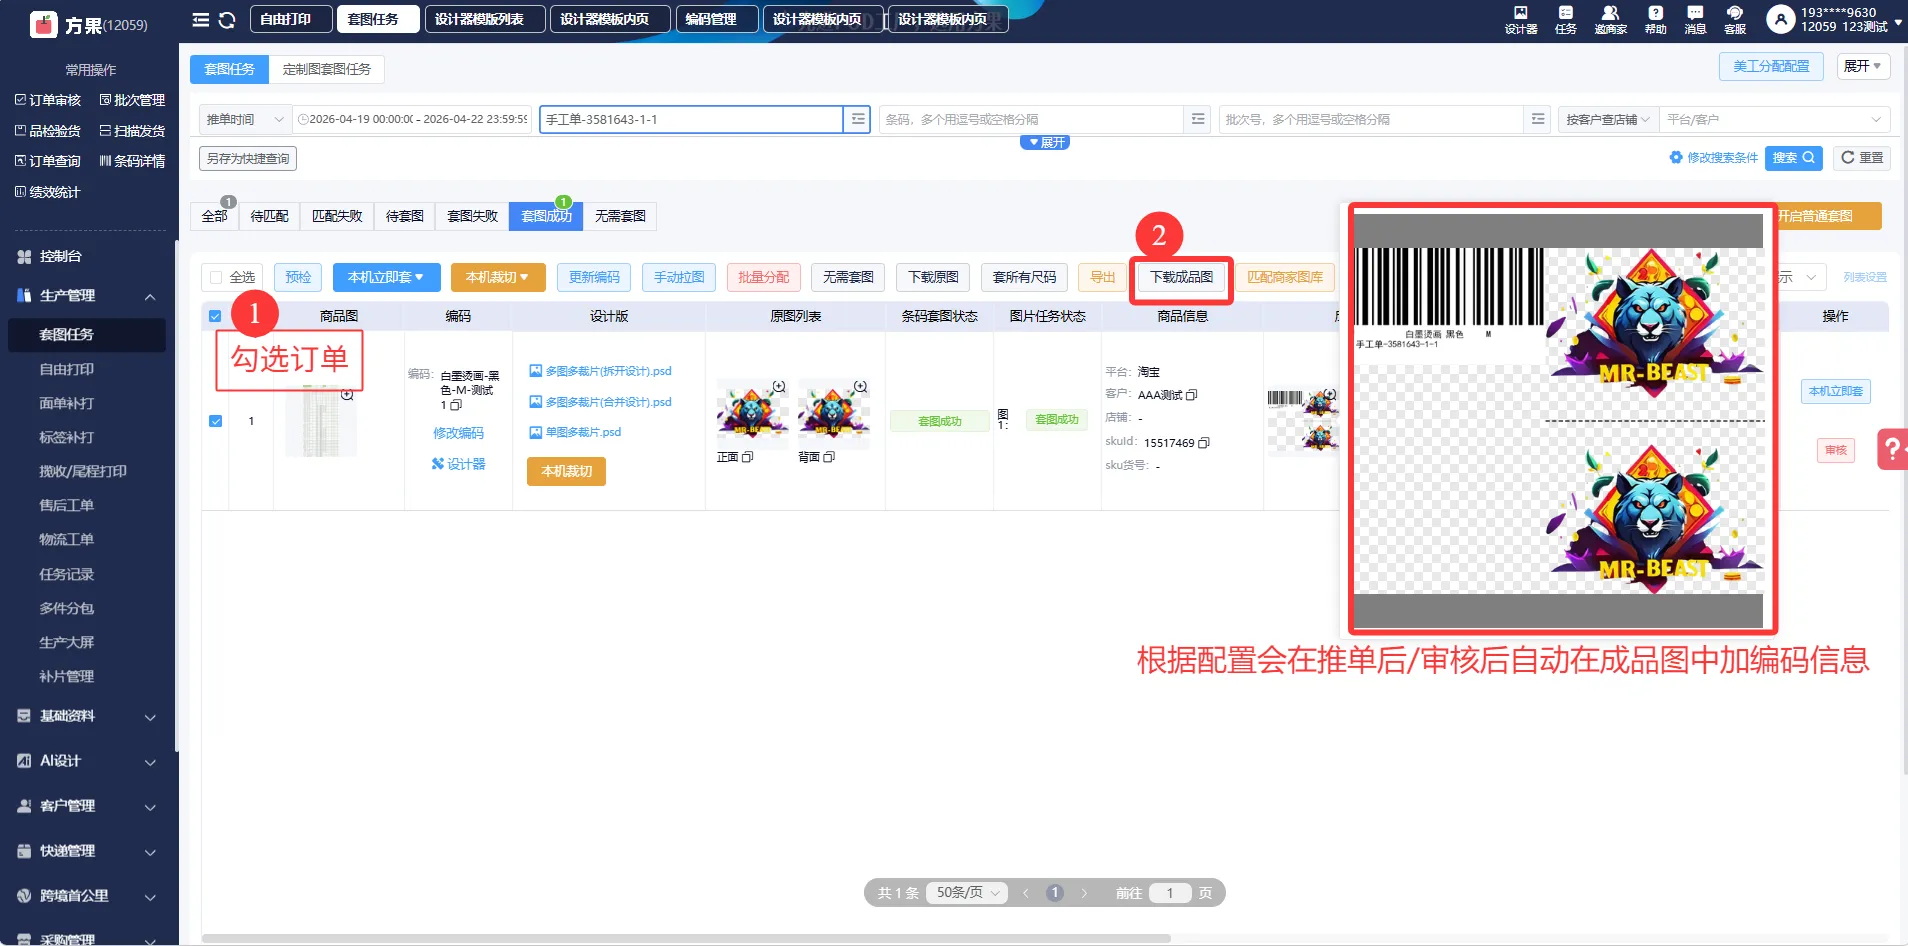
Task: Open the 客服 customer service icon
Action: coord(1735,19)
